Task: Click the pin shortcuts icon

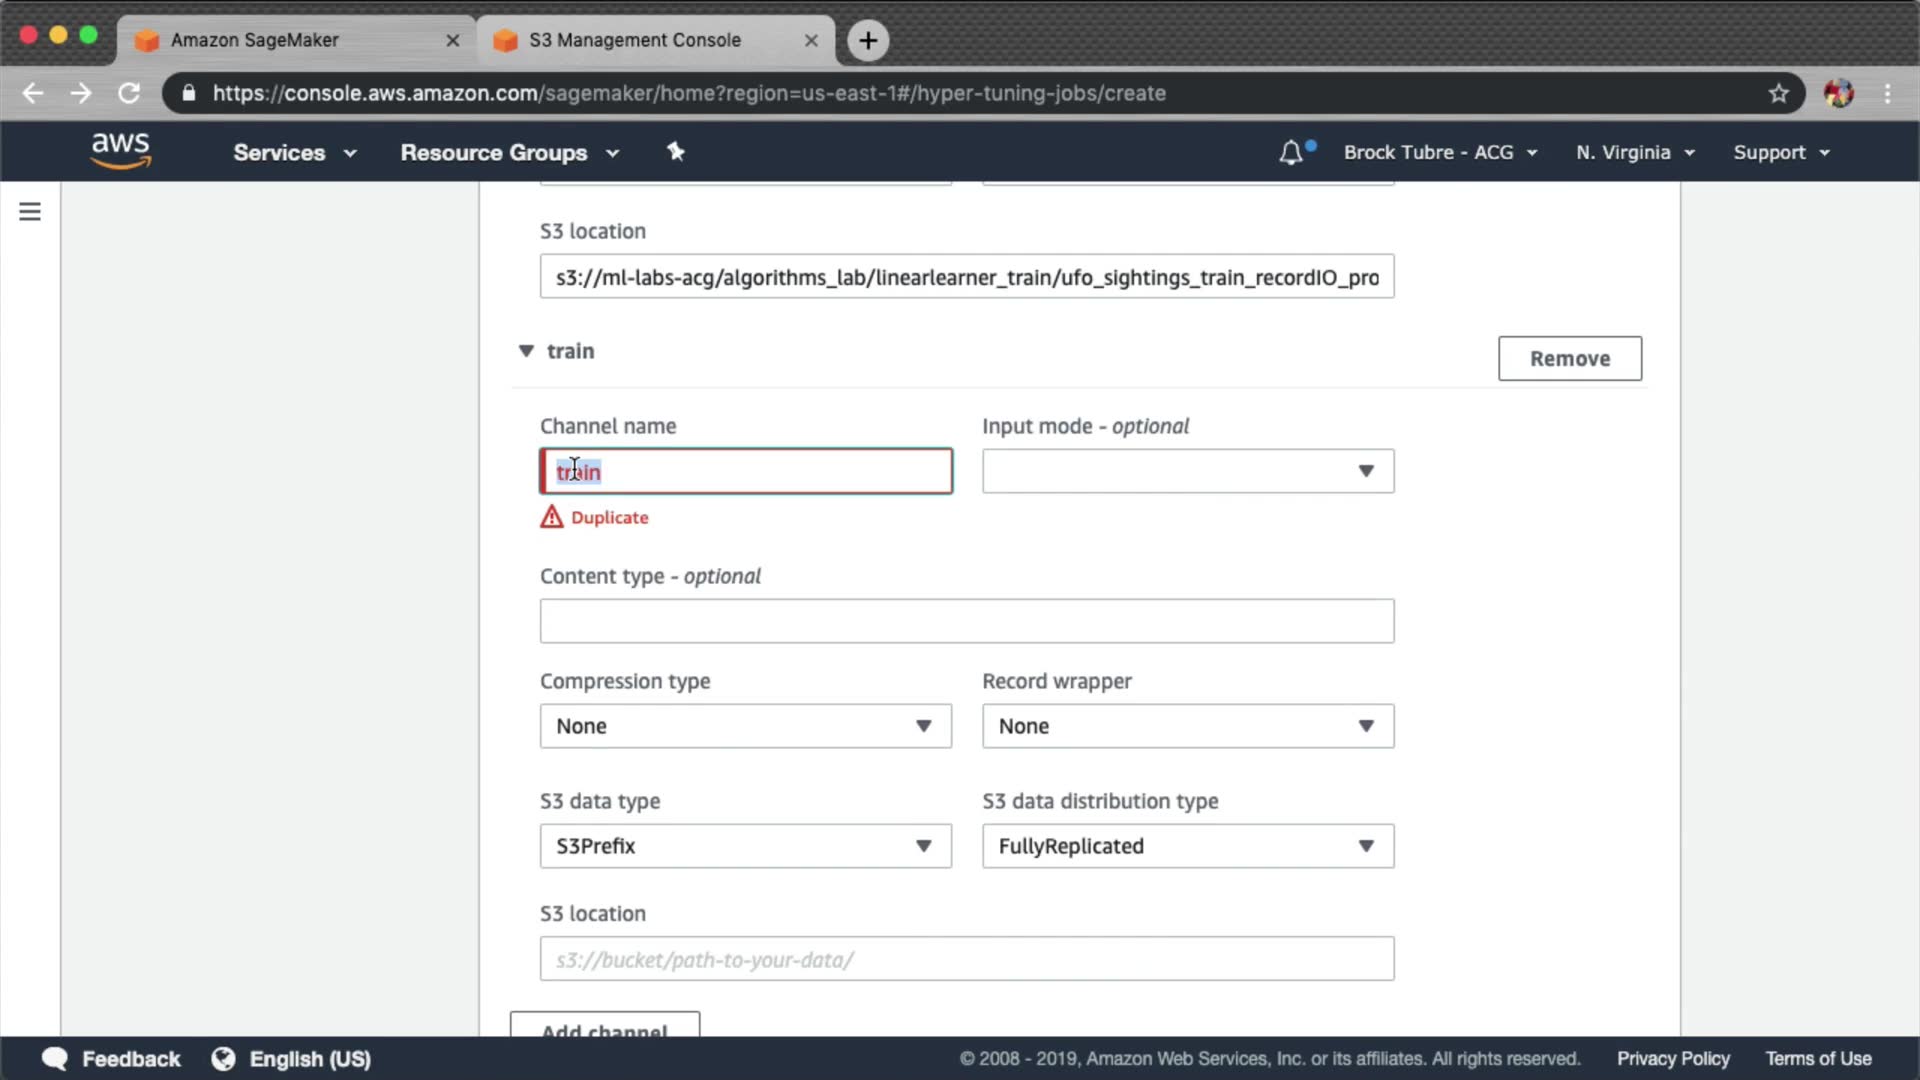Action: pyautogui.click(x=676, y=152)
